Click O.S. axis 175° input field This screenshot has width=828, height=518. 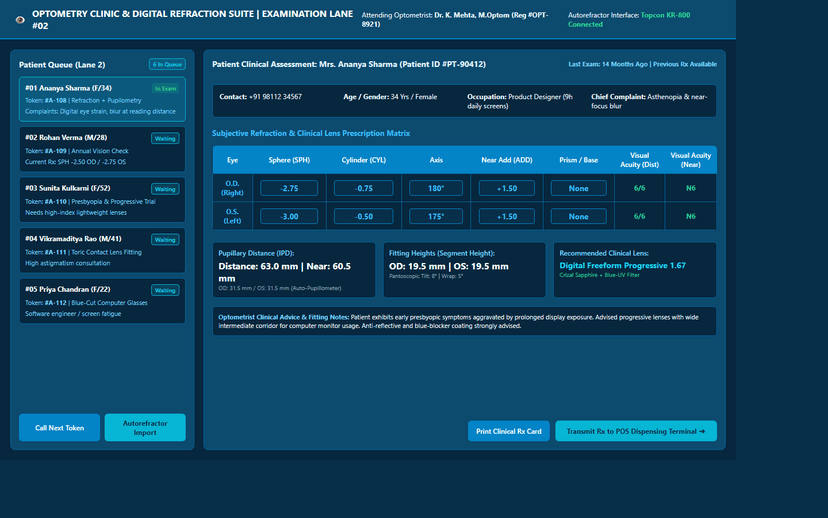pos(436,216)
